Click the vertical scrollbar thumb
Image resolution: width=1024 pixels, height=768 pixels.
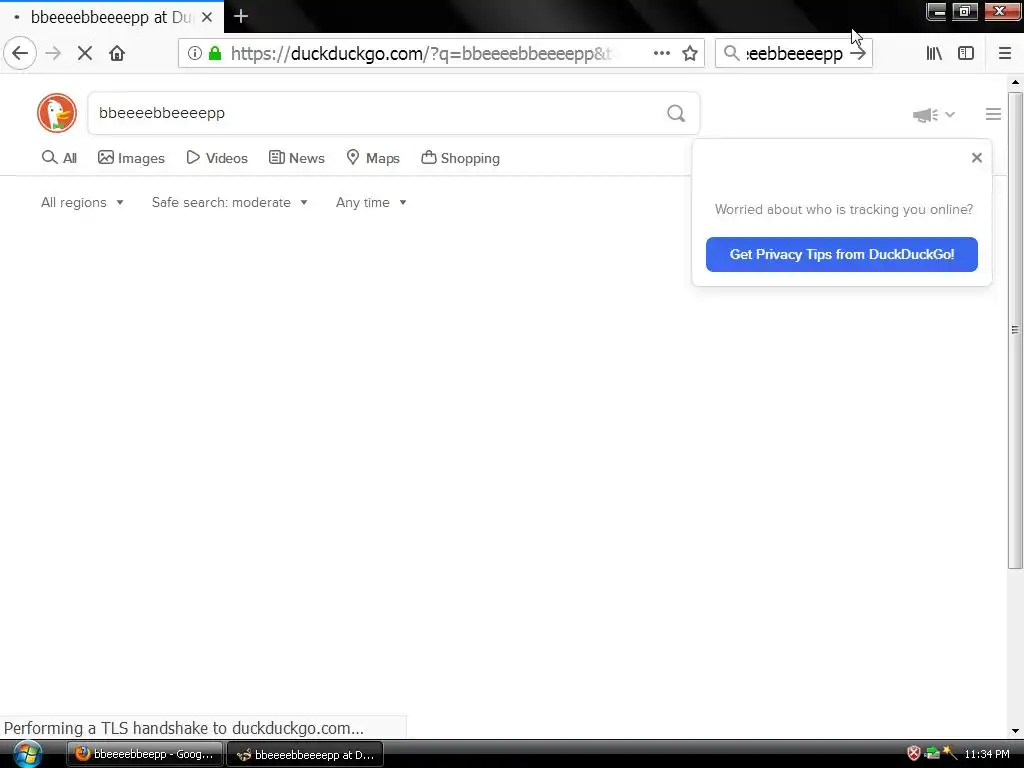coord(1015,330)
